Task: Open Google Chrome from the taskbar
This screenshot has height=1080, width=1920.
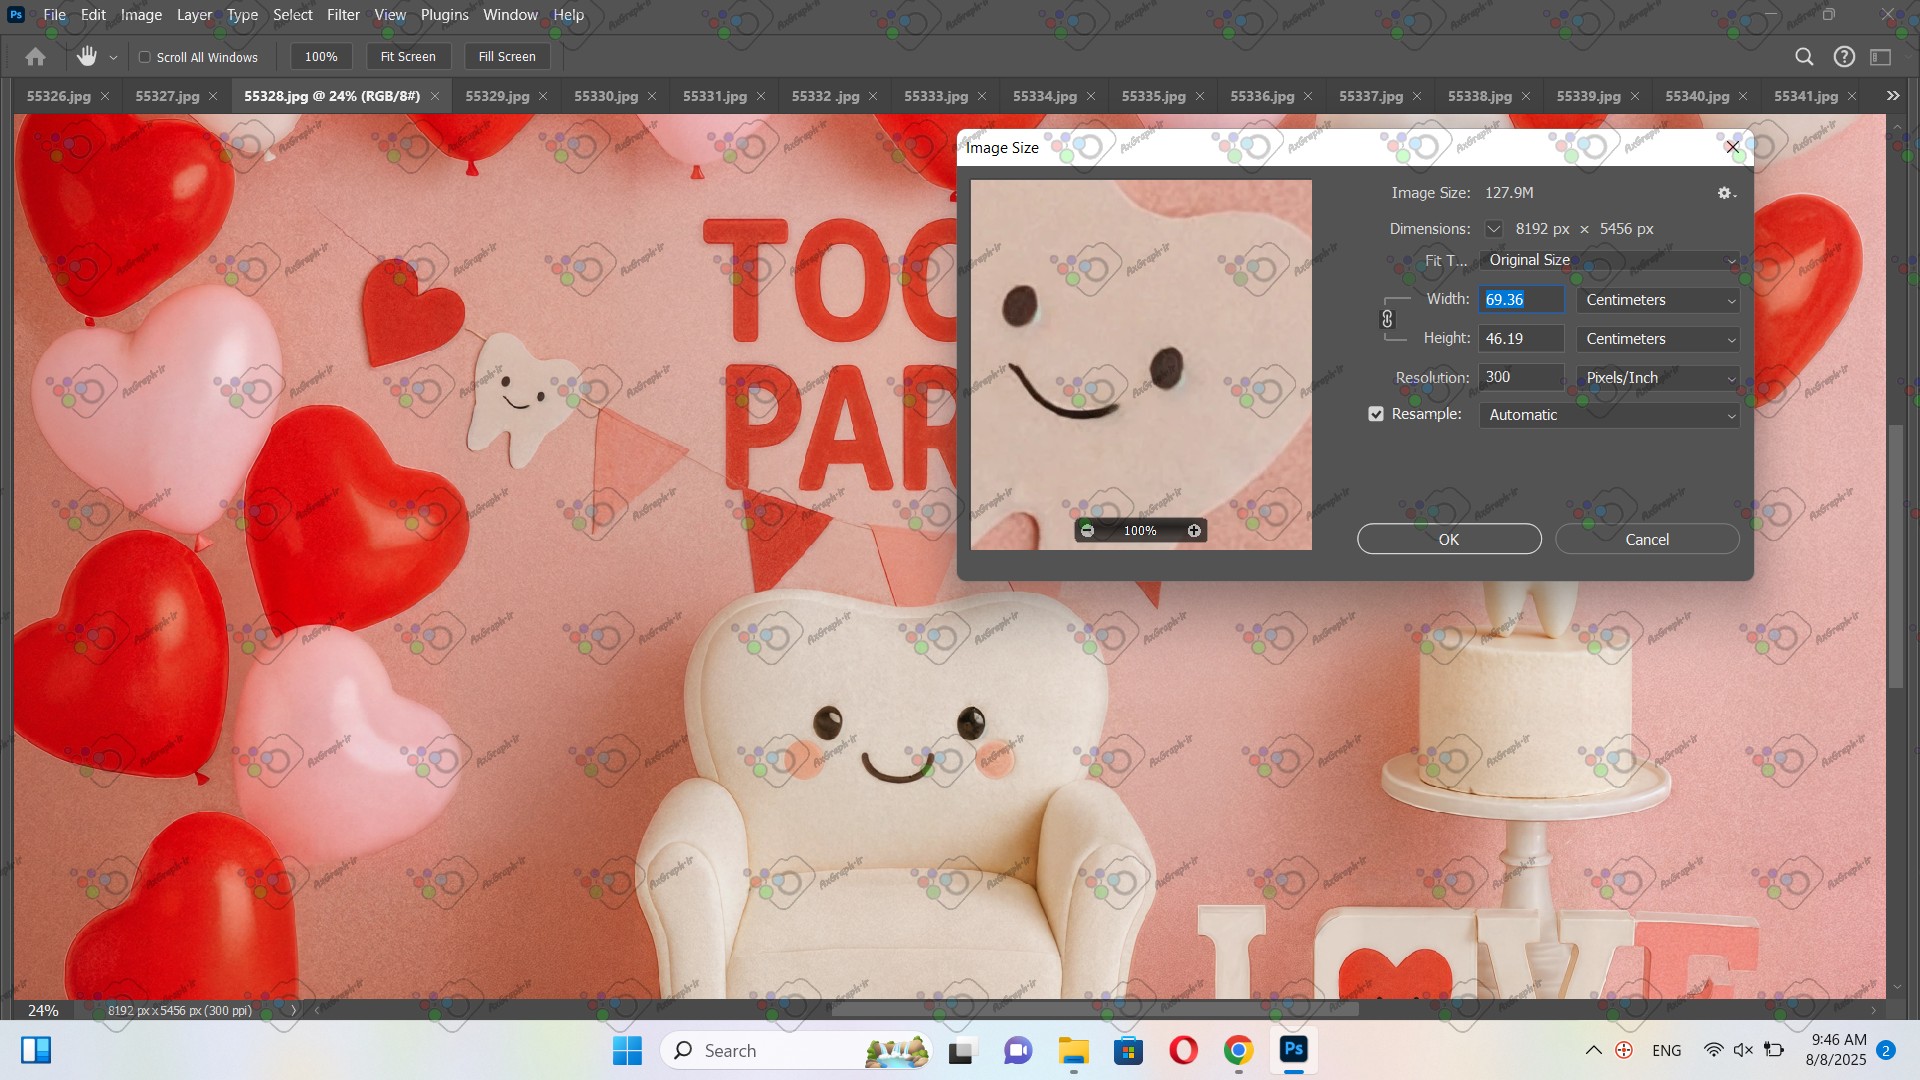Action: point(1238,1051)
